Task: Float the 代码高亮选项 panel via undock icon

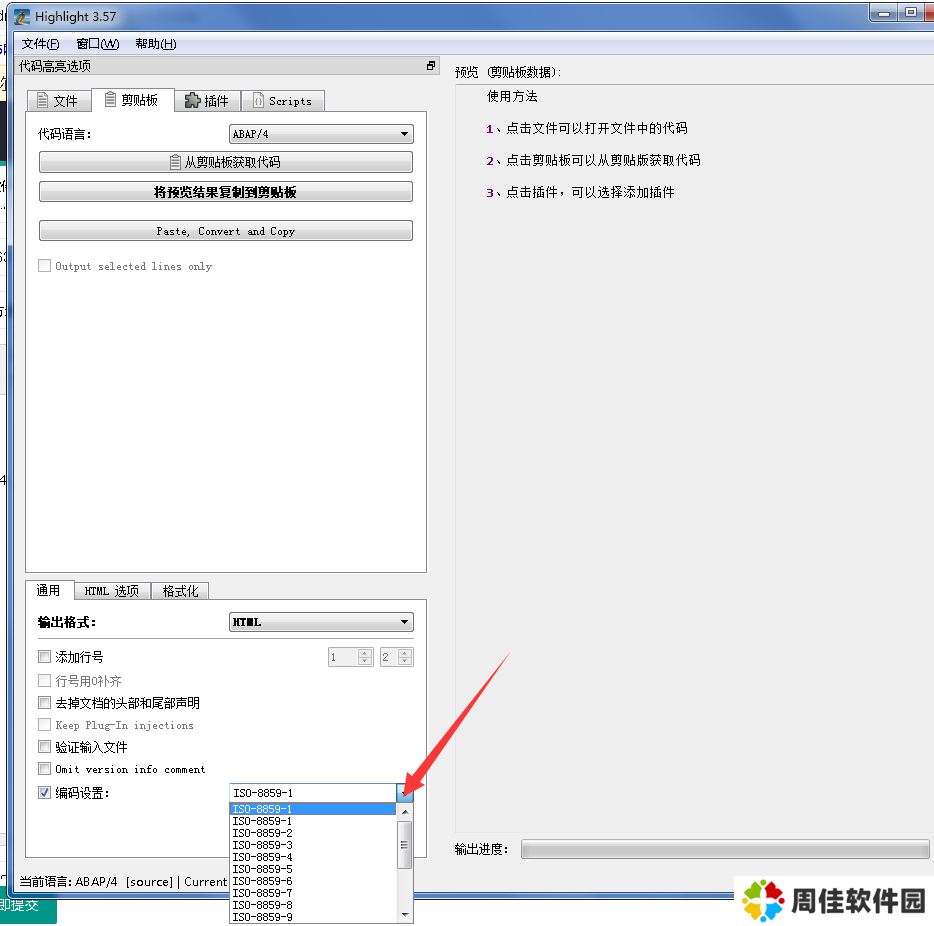Action: 431,66
